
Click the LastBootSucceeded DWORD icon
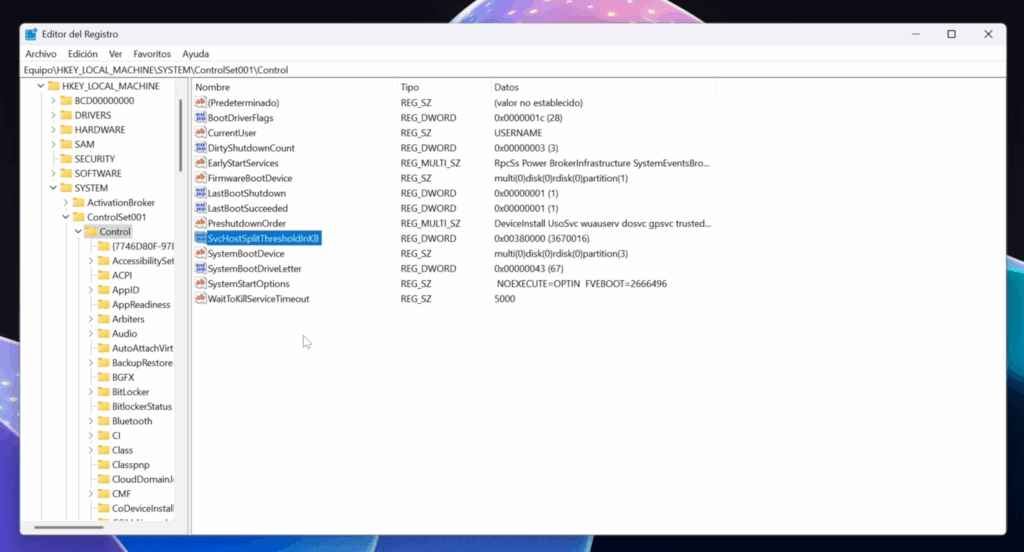pyautogui.click(x=200, y=208)
